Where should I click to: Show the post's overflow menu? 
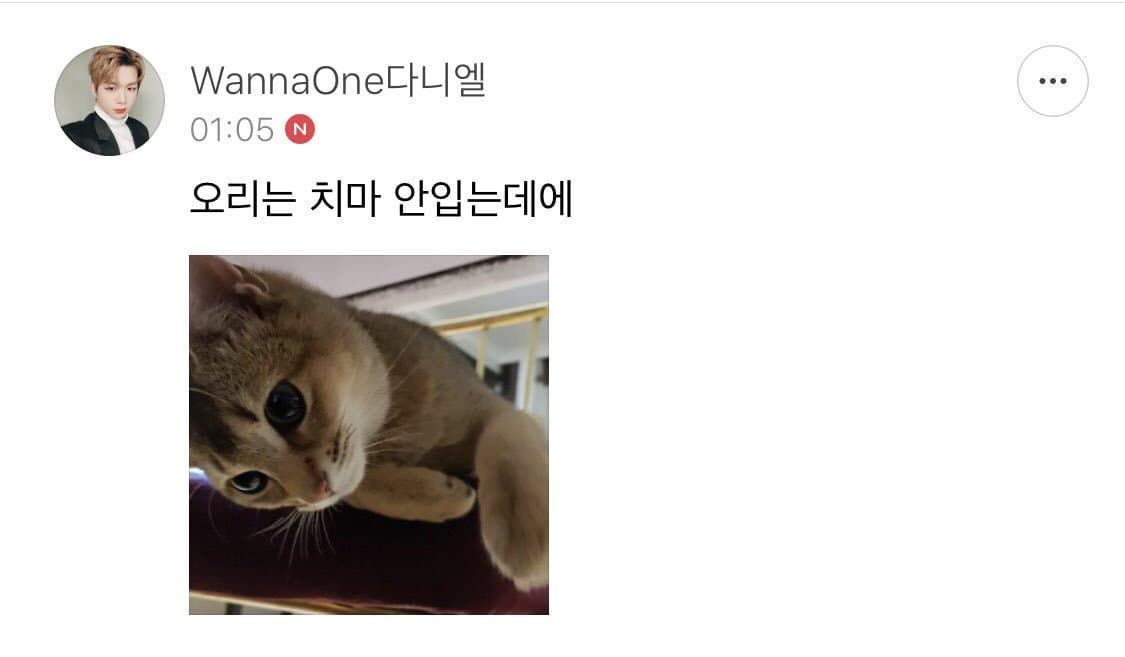pyautogui.click(x=1053, y=81)
